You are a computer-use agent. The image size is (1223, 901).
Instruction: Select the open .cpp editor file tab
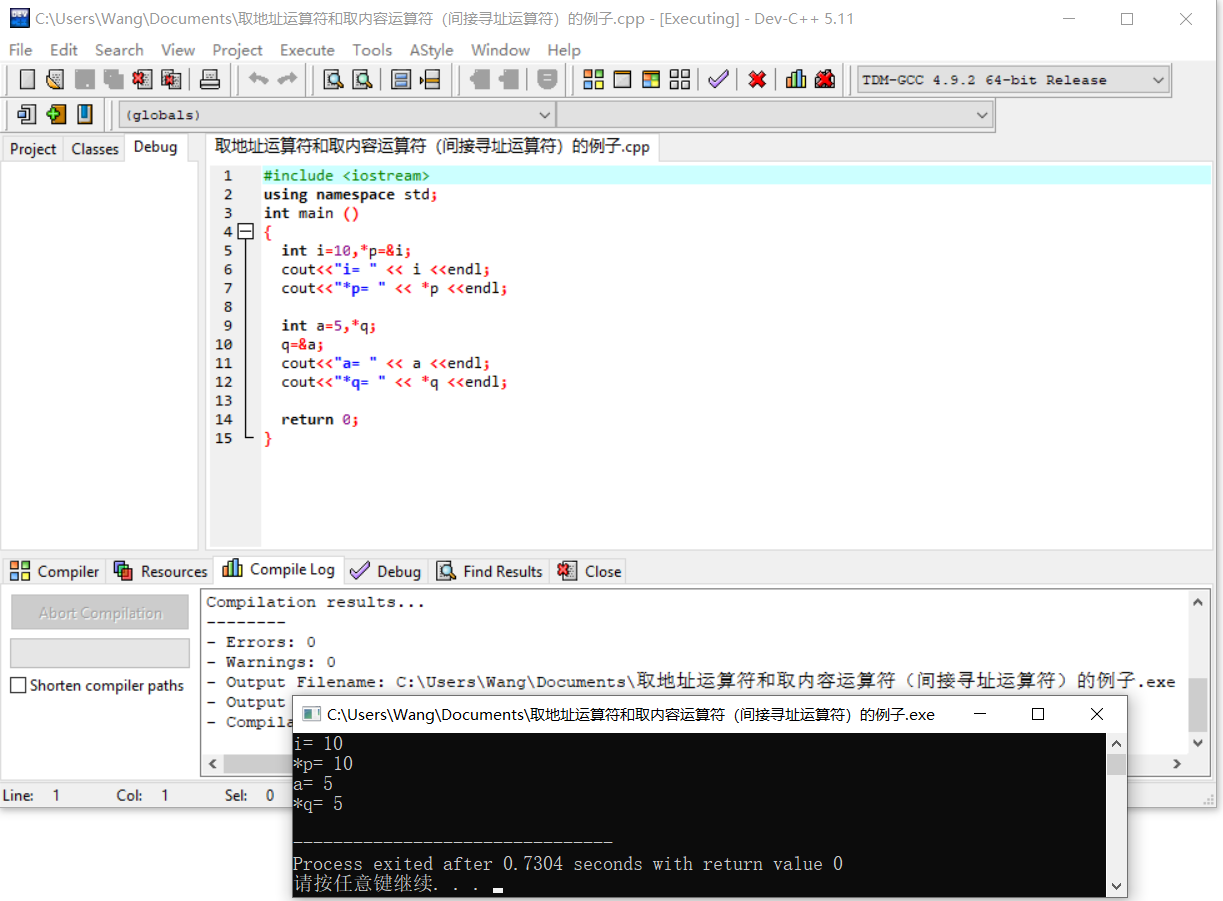coord(432,147)
